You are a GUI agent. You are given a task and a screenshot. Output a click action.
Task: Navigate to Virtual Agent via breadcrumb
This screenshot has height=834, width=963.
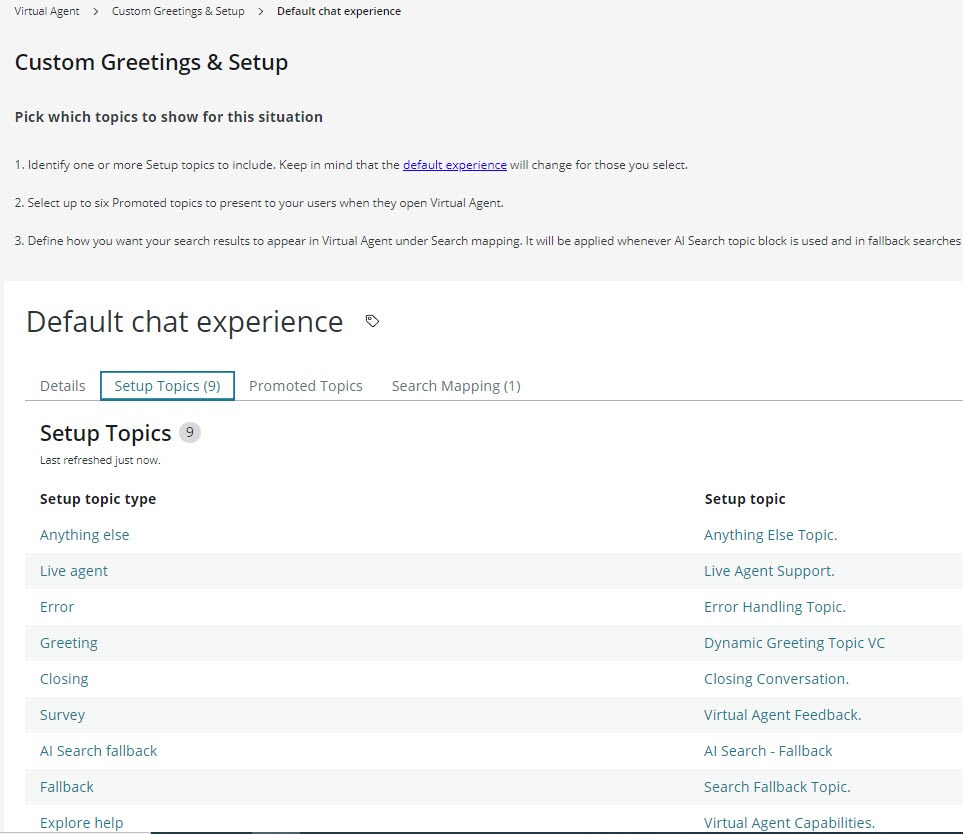point(45,11)
